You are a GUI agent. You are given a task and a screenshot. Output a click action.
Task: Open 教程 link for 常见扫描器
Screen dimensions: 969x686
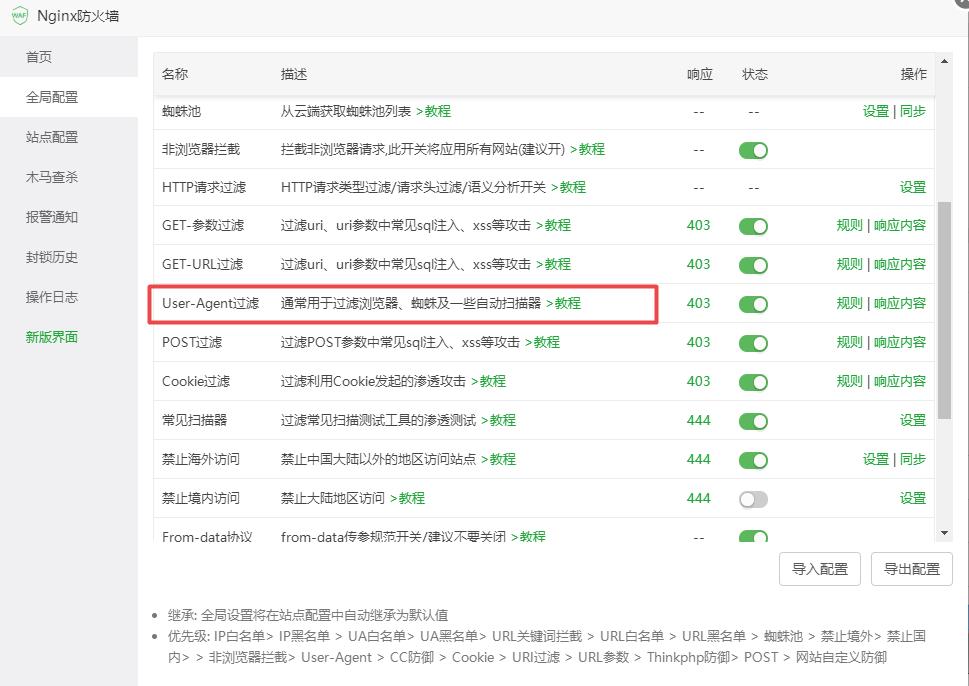499,420
